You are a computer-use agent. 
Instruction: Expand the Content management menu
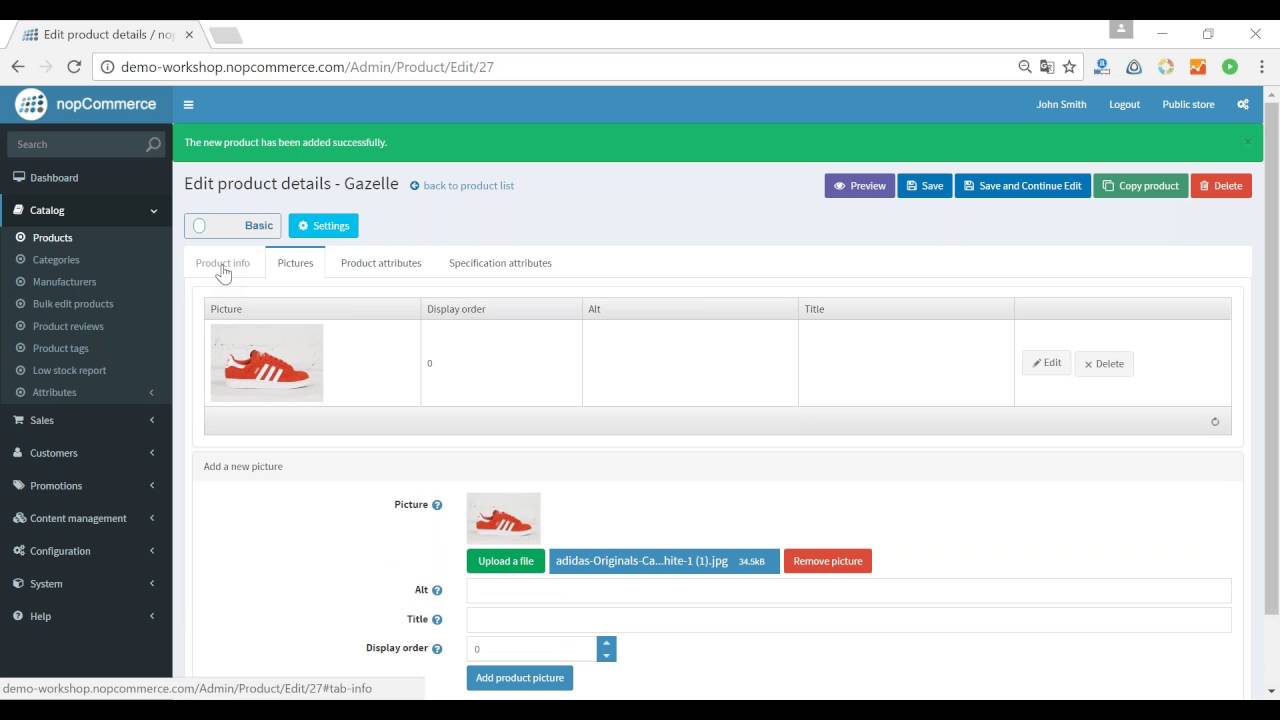click(86, 518)
